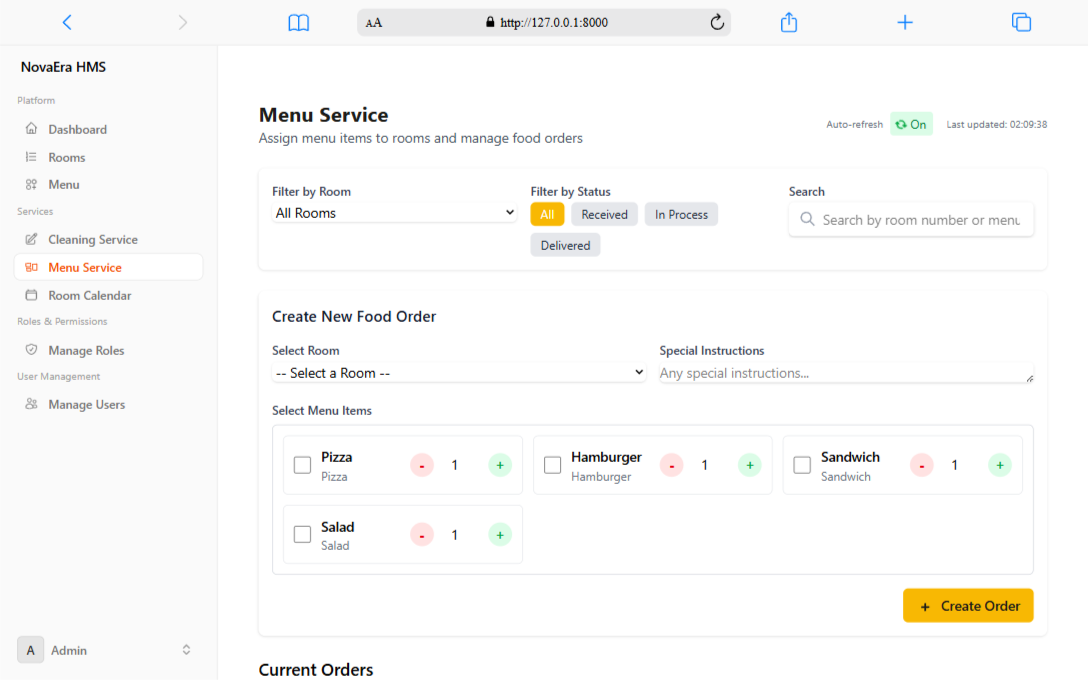Image resolution: width=1088 pixels, height=680 pixels.
Task: Select the All status filter
Action: (547, 214)
